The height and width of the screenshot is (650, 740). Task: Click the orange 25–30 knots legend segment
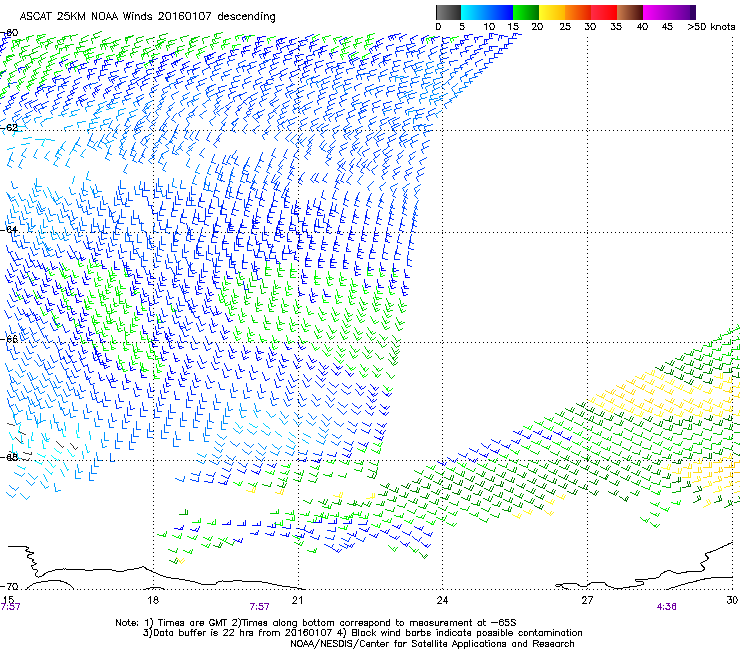tap(578, 12)
